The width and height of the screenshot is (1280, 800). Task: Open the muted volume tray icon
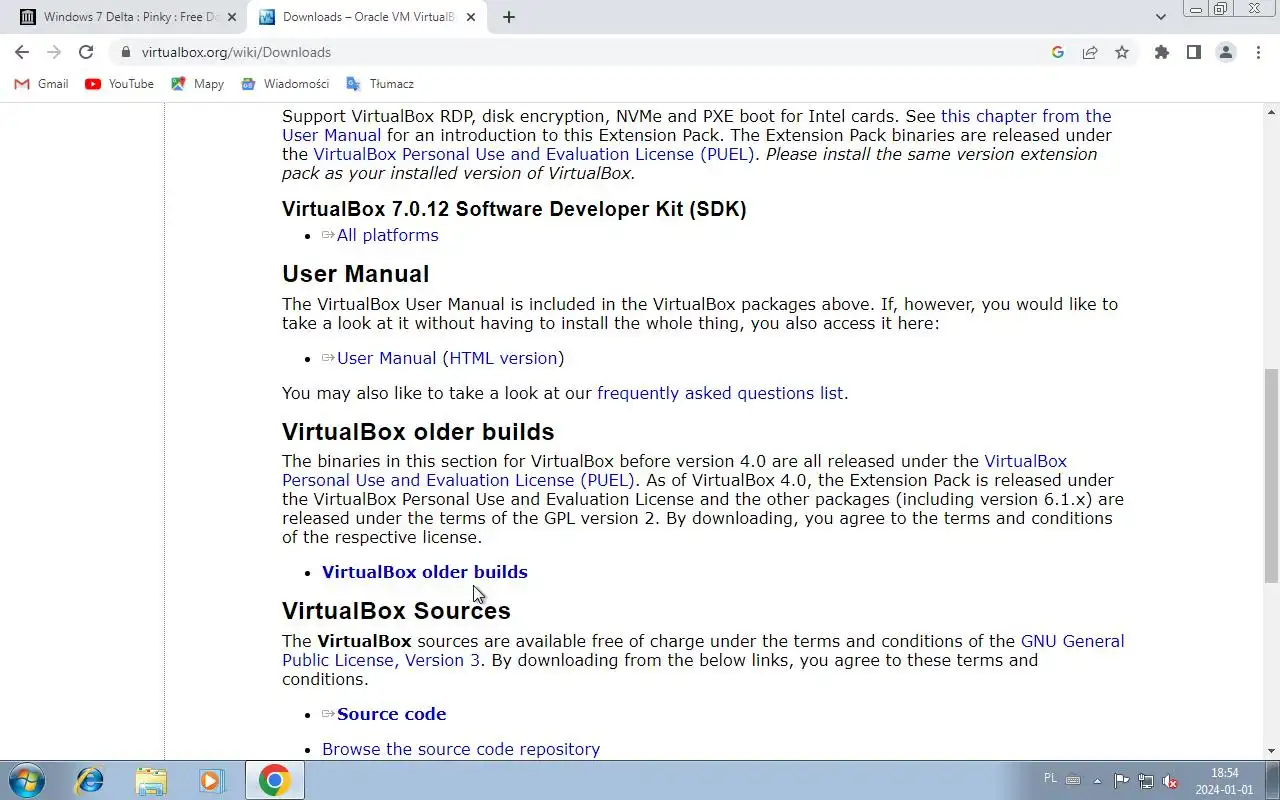1170,781
